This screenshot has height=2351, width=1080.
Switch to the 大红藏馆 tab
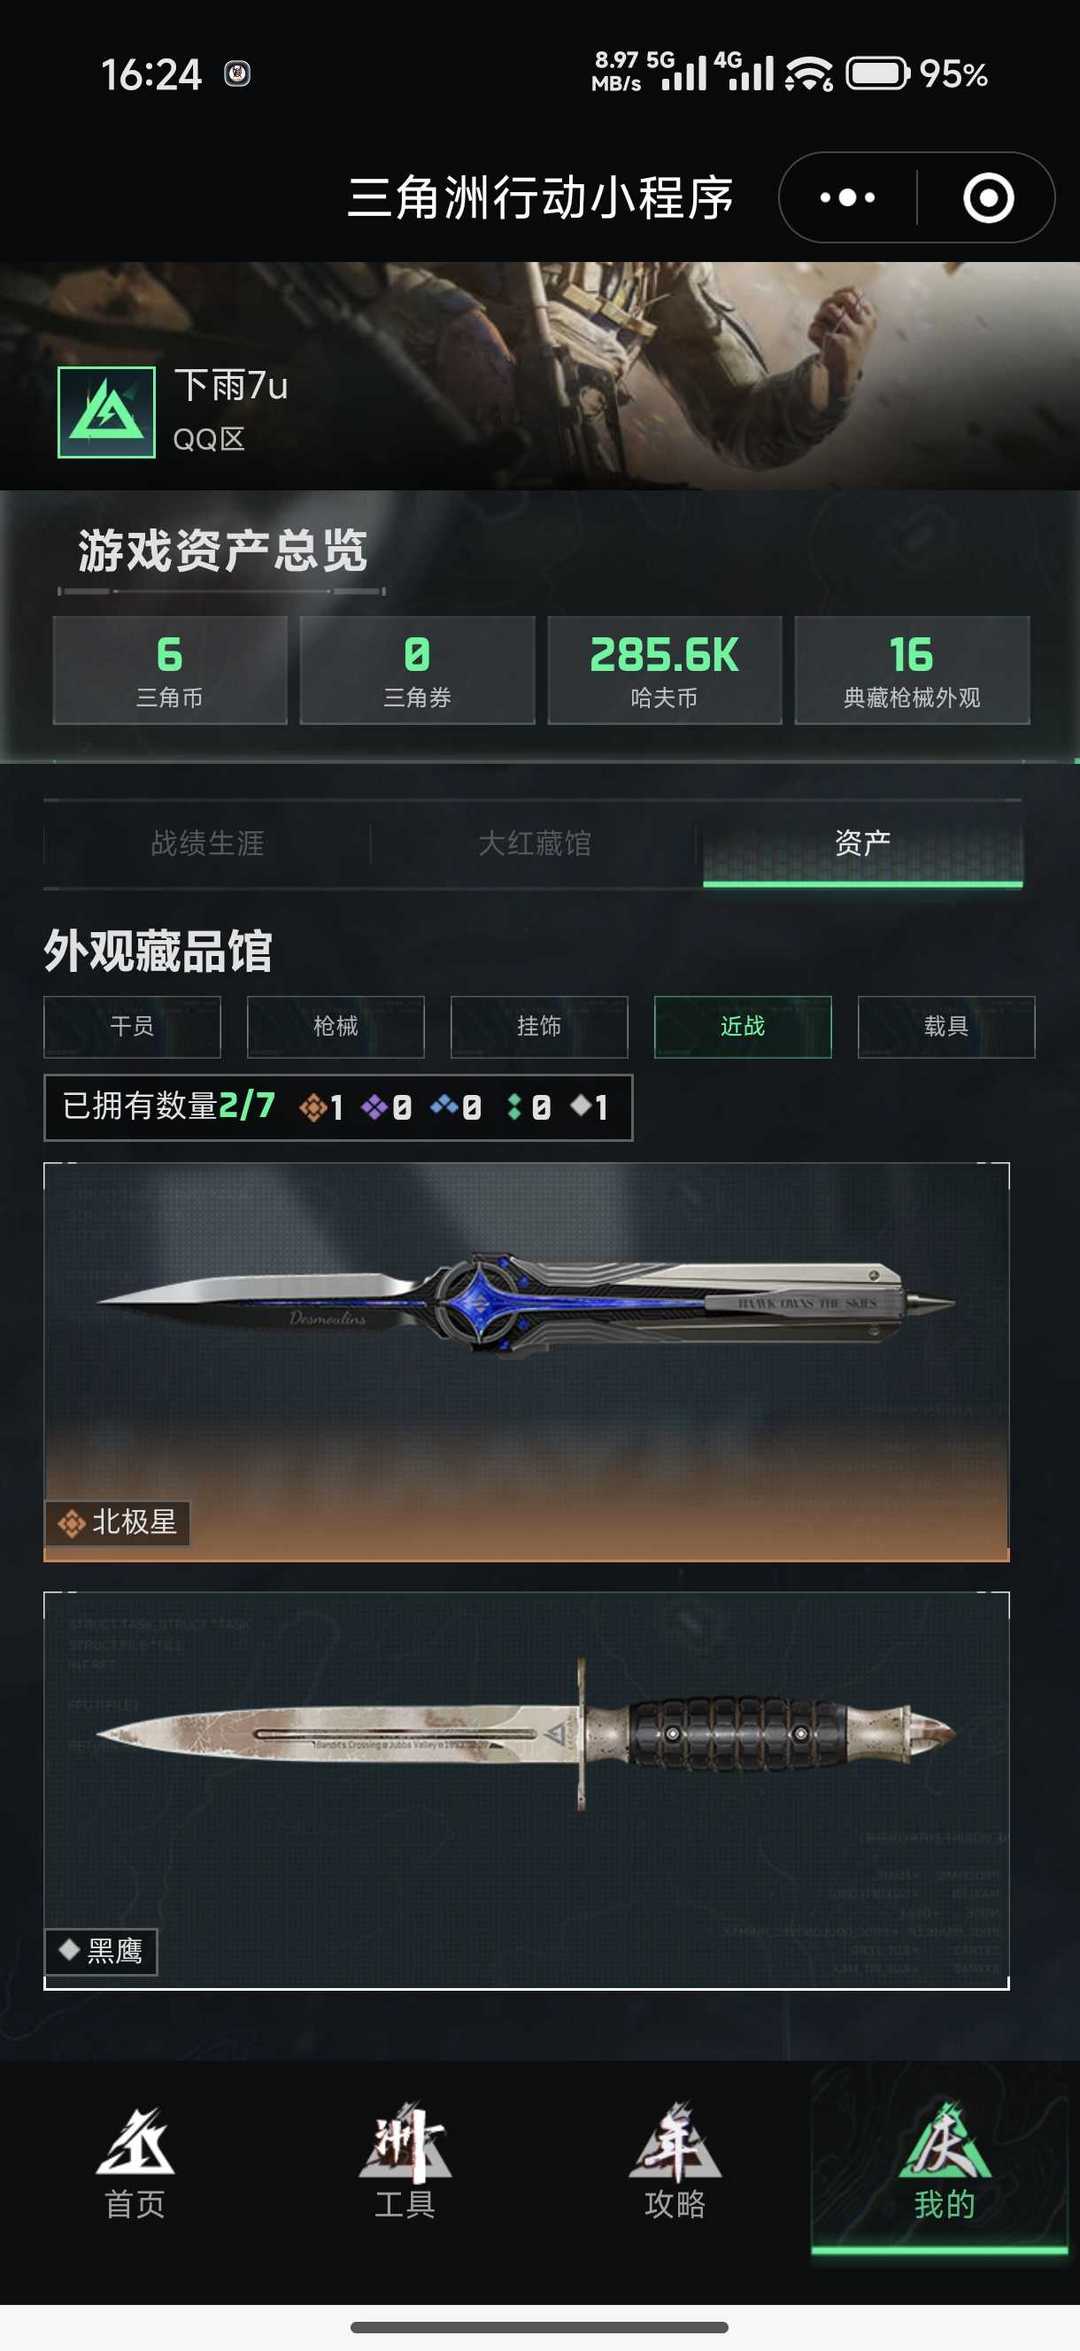pyautogui.click(x=535, y=843)
